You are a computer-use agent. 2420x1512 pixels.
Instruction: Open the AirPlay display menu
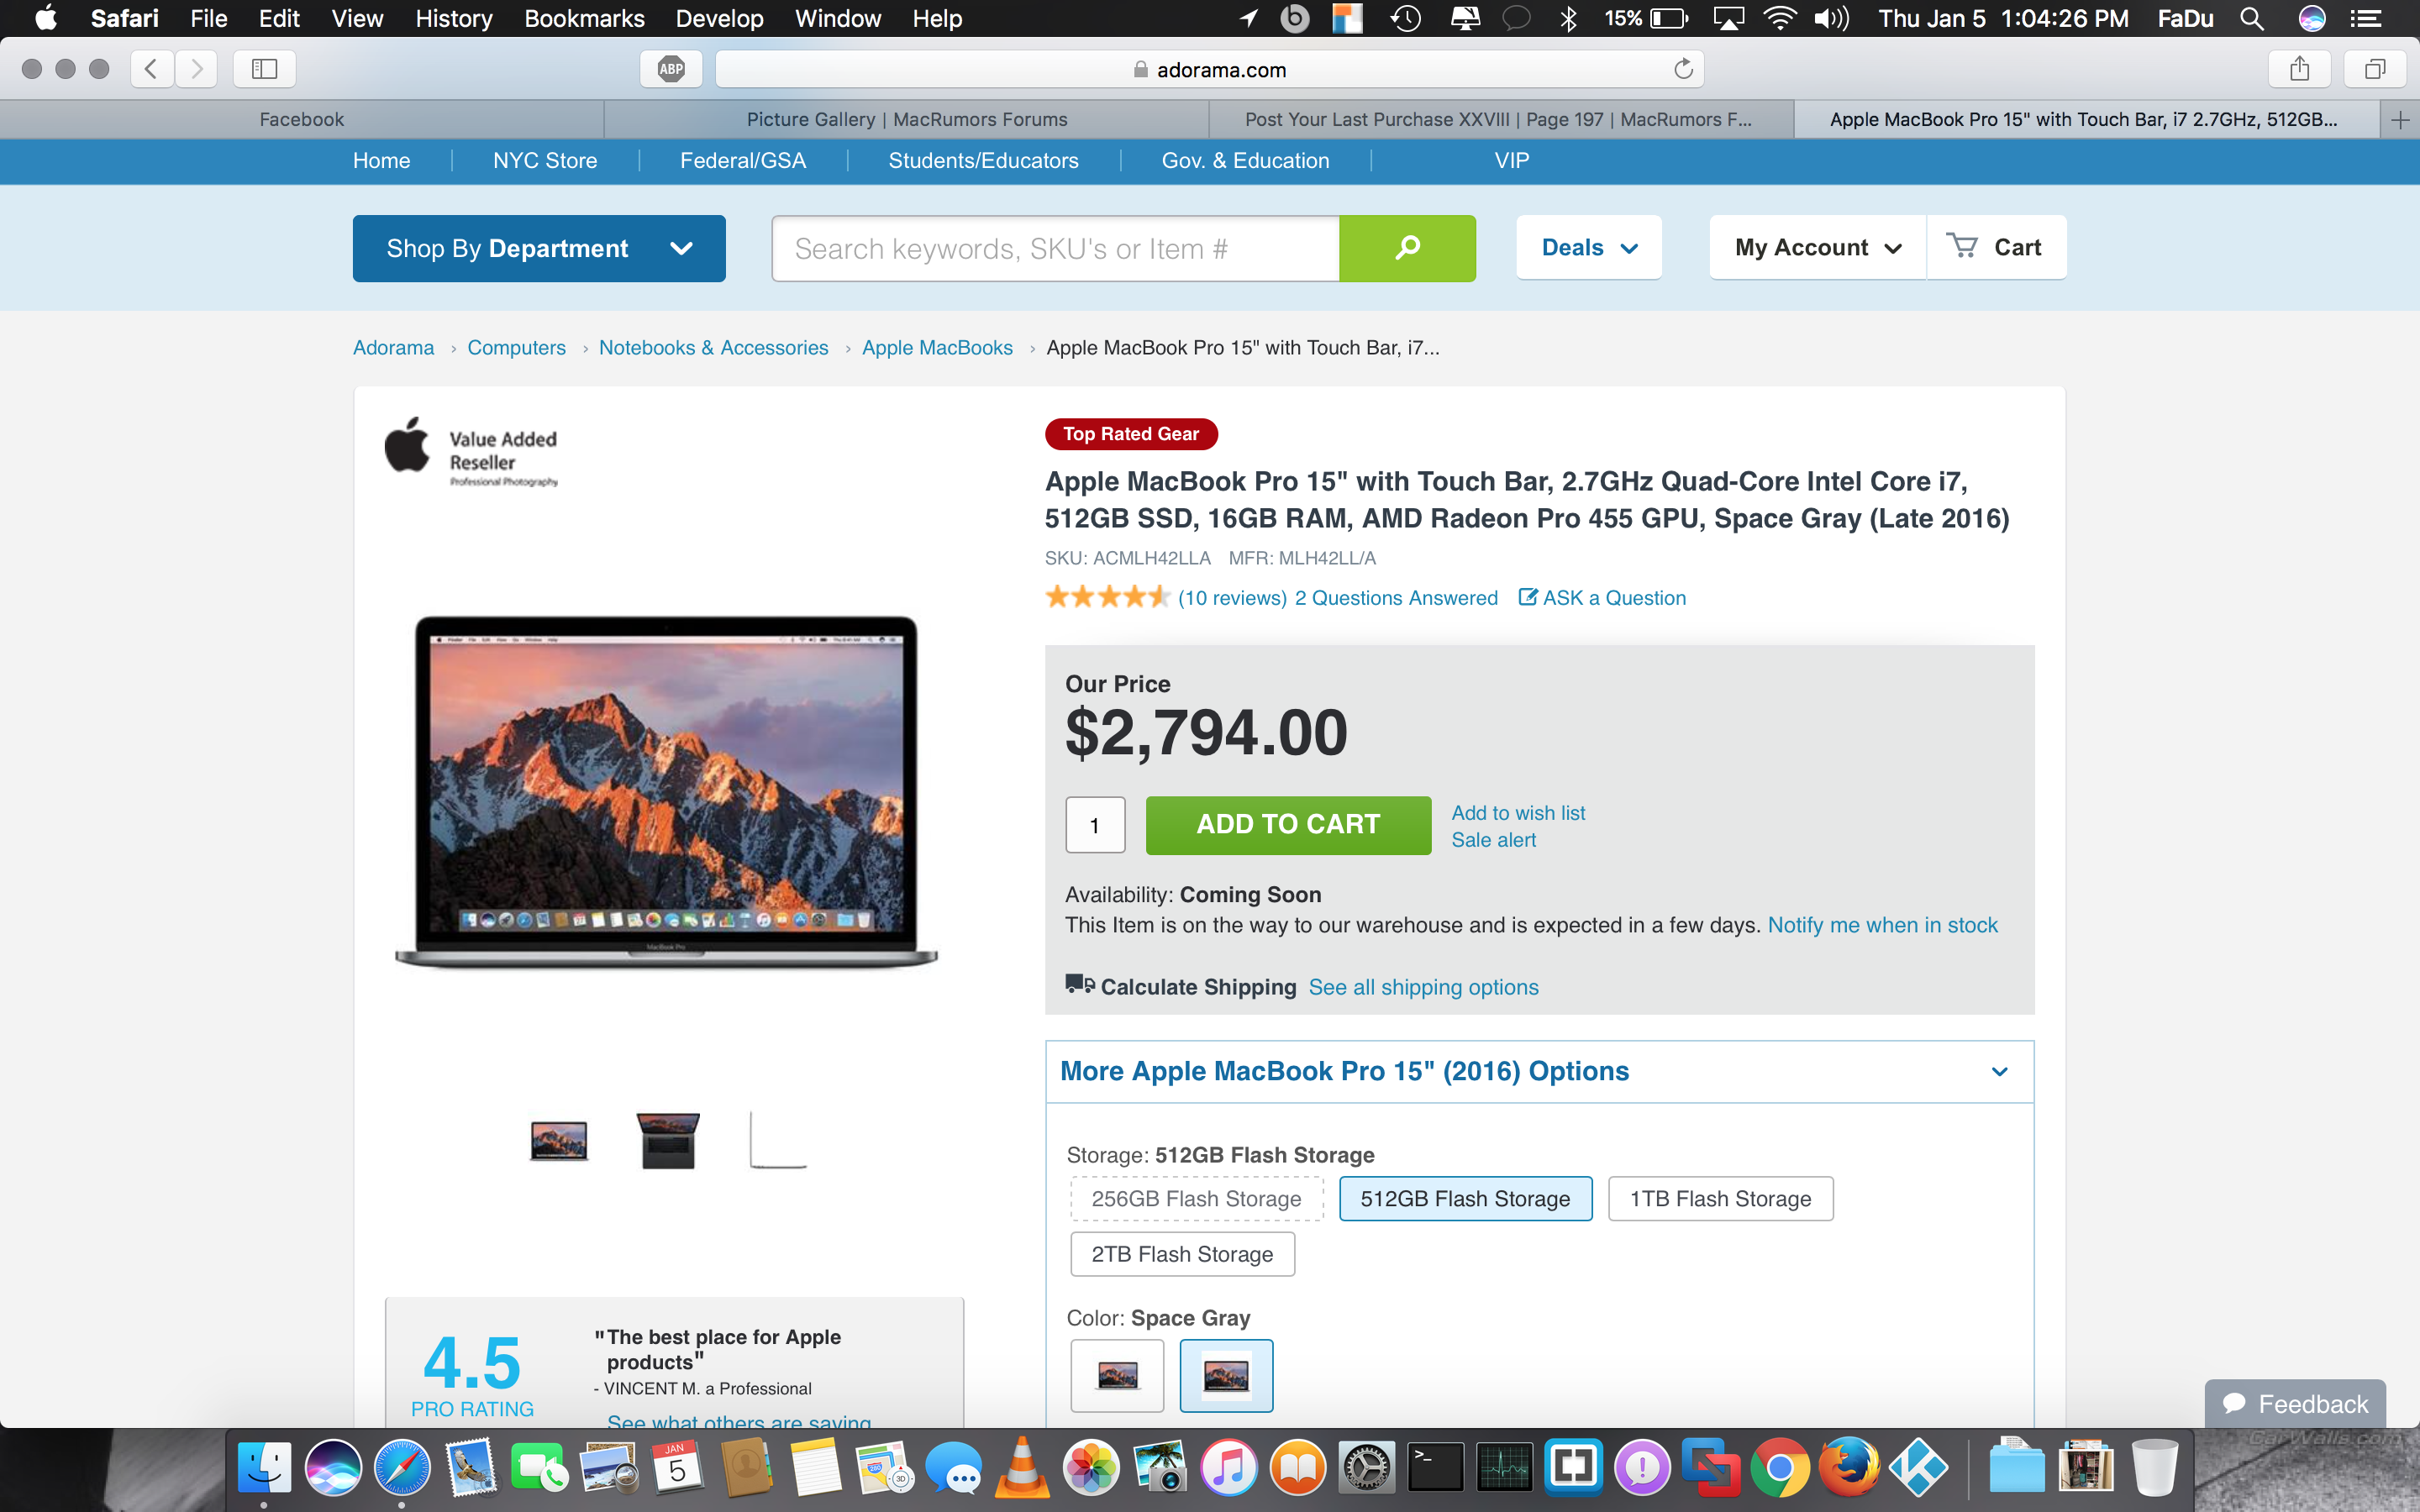[x=1729, y=18]
